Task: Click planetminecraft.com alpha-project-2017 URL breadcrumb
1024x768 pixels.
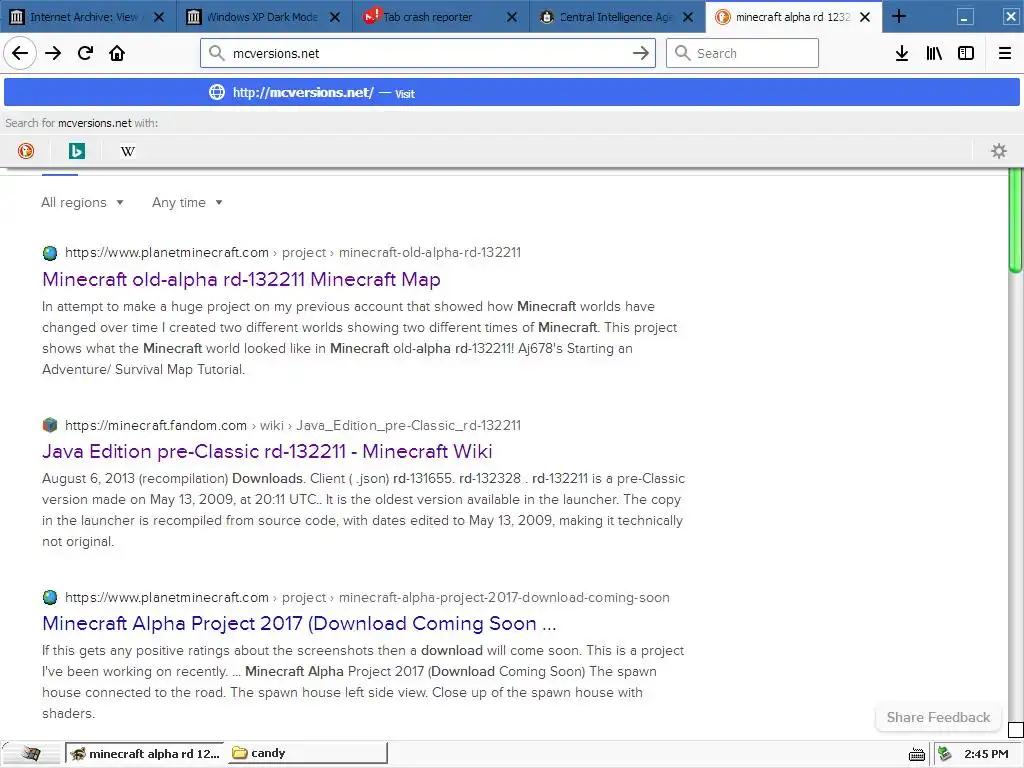Action: [367, 597]
